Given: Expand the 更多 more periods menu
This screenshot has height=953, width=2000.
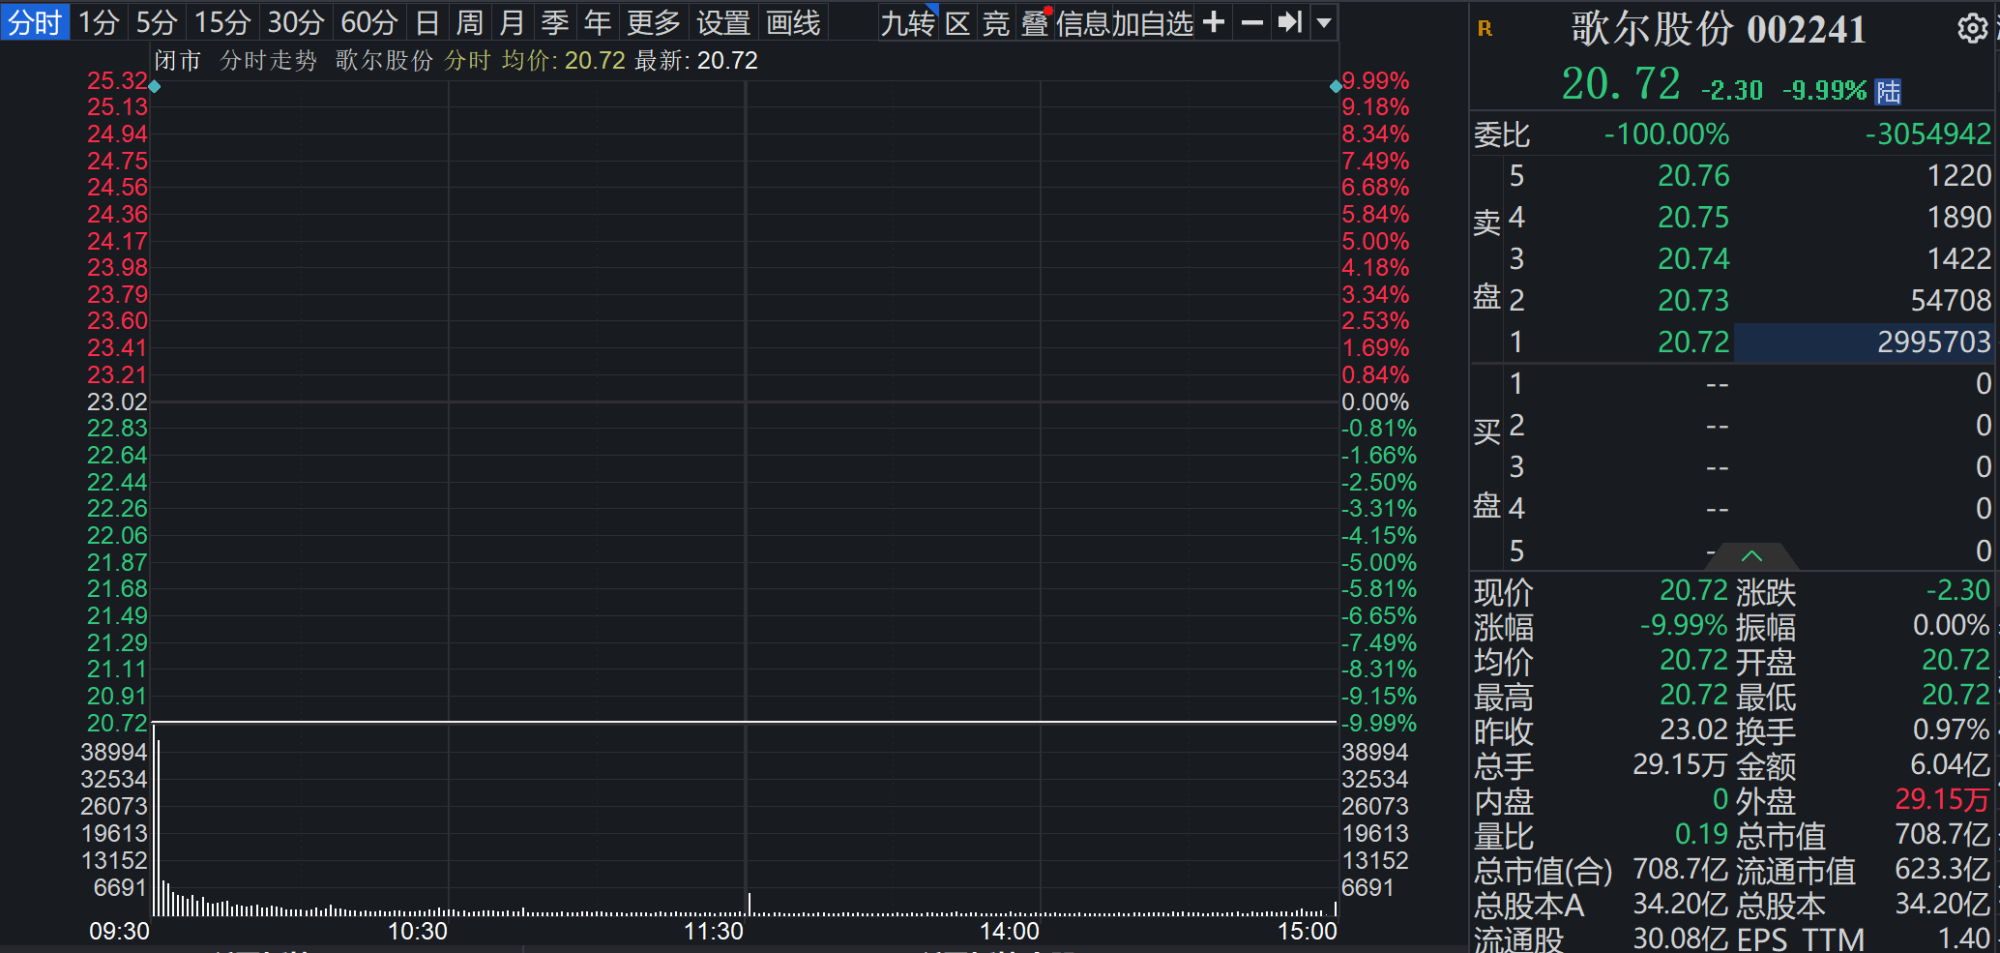Looking at the screenshot, I should click(x=654, y=22).
